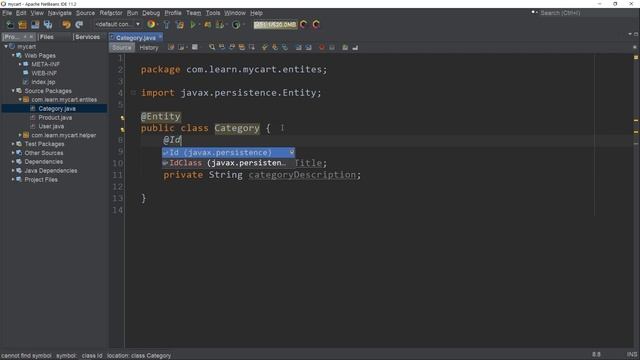Screen dimensions: 640x360
Task: Click the browser selection icon in the toolbar
Action: click(x=151, y=24)
